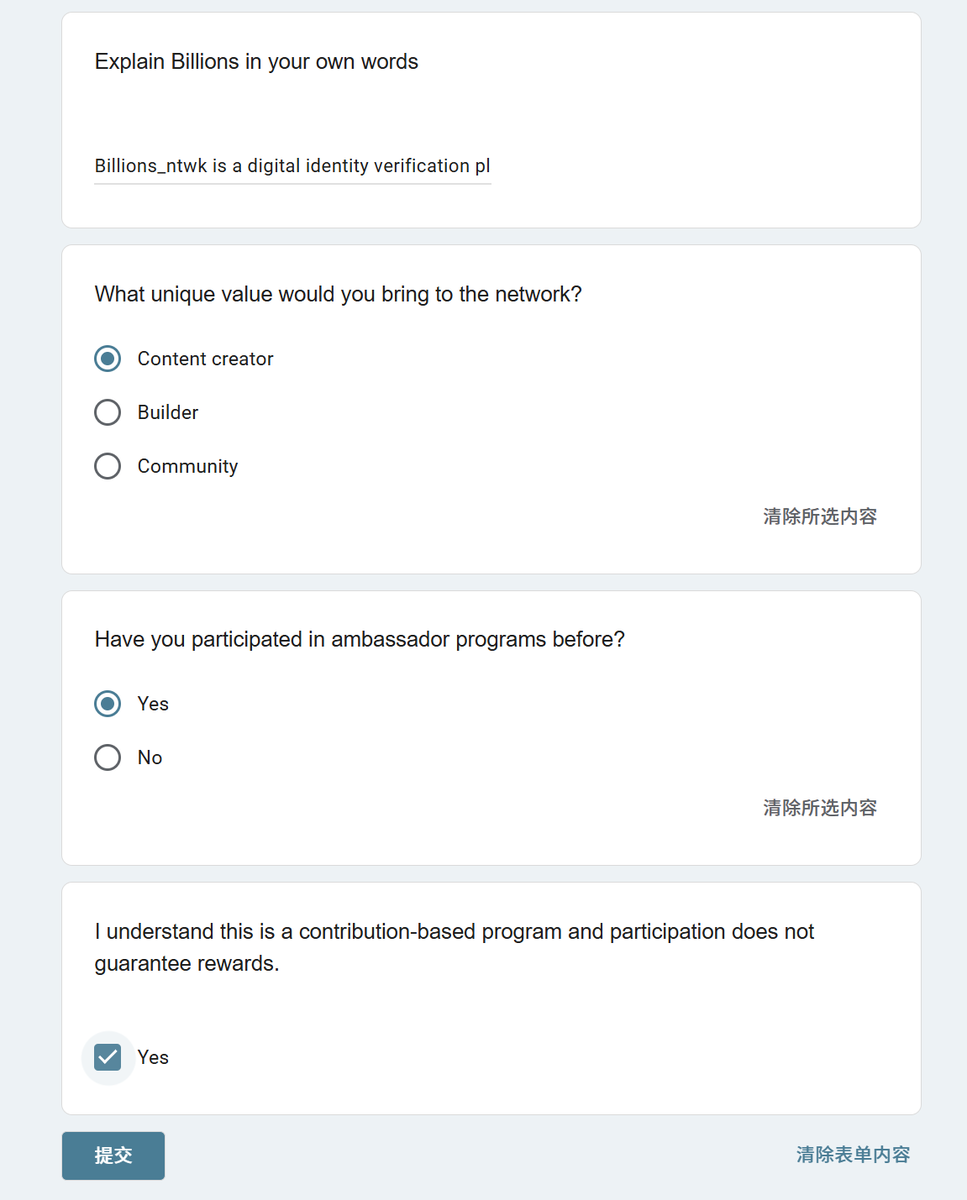Click the 'Explain Billions in your own words' heading
Screen dimensions: 967x1200
(256, 62)
